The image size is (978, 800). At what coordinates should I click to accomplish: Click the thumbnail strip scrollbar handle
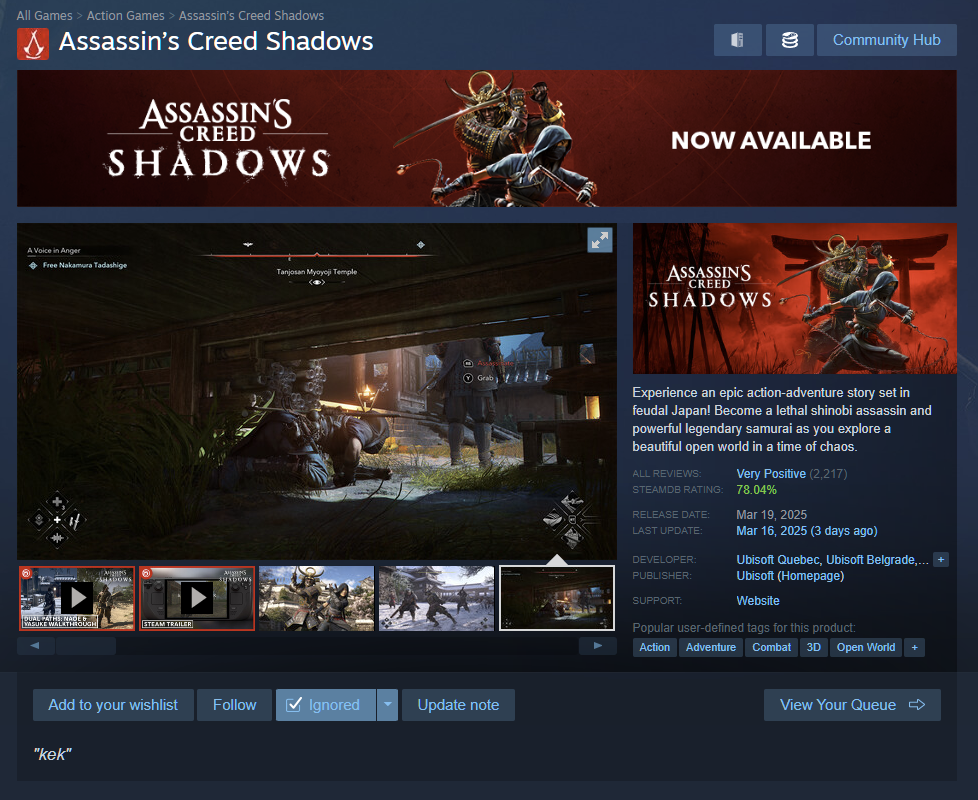tap(85, 646)
